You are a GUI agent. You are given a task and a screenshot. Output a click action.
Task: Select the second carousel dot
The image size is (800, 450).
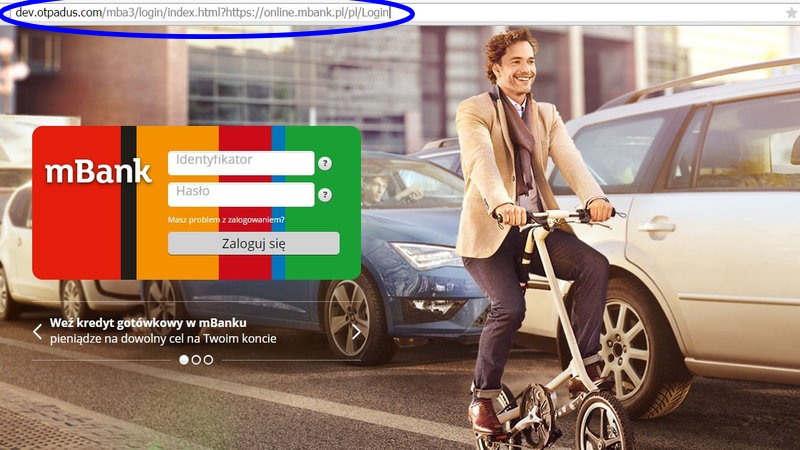pyautogui.click(x=196, y=360)
